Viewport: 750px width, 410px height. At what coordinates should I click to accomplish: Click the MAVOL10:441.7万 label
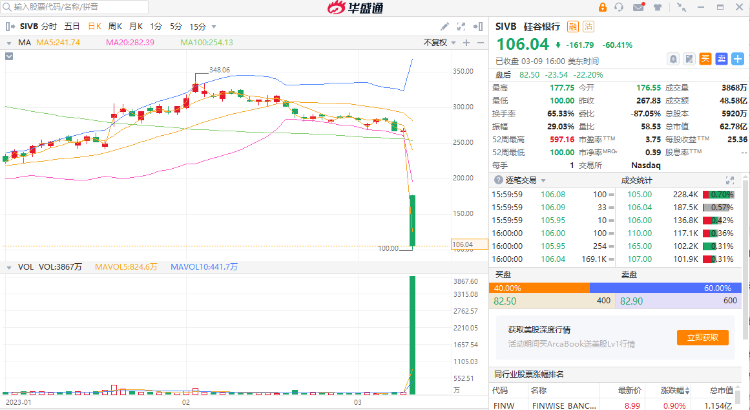[x=204, y=267]
